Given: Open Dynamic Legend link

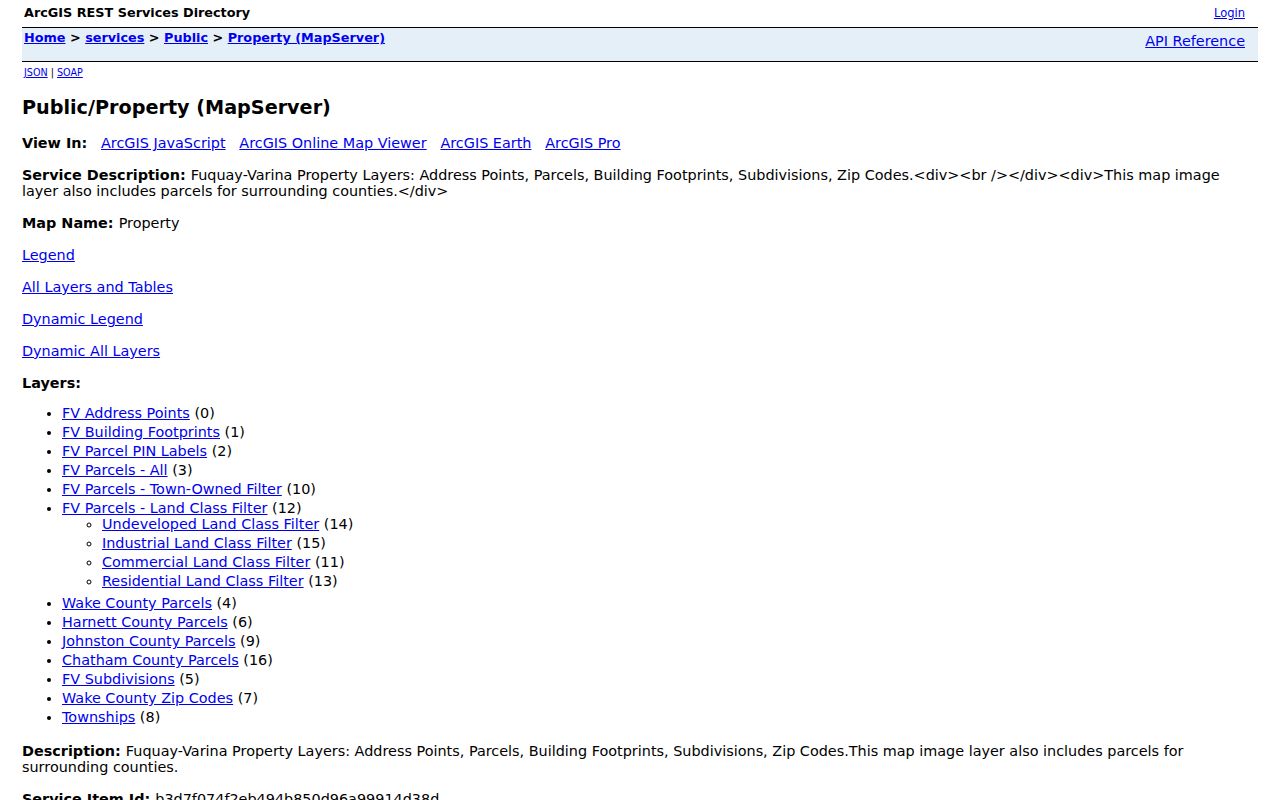Looking at the screenshot, I should tap(82, 319).
